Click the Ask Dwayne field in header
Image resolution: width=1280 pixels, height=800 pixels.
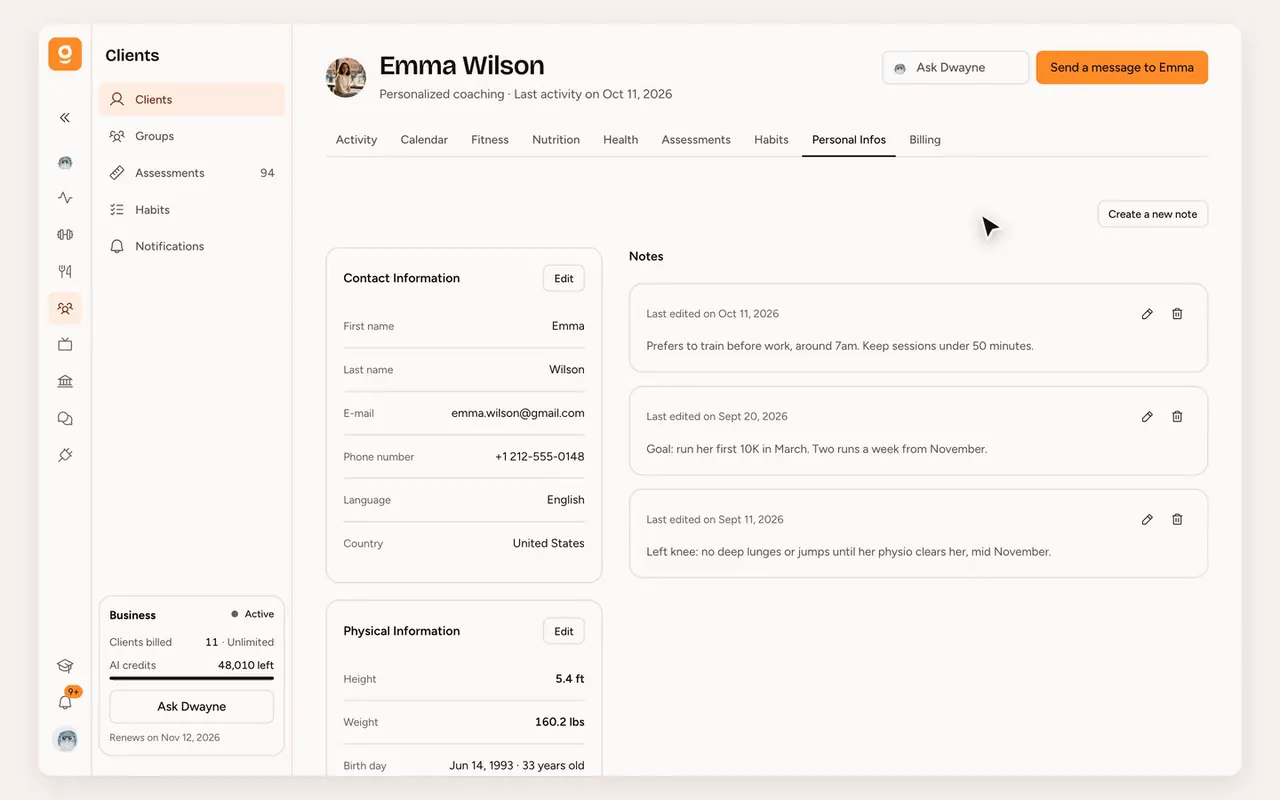point(955,68)
